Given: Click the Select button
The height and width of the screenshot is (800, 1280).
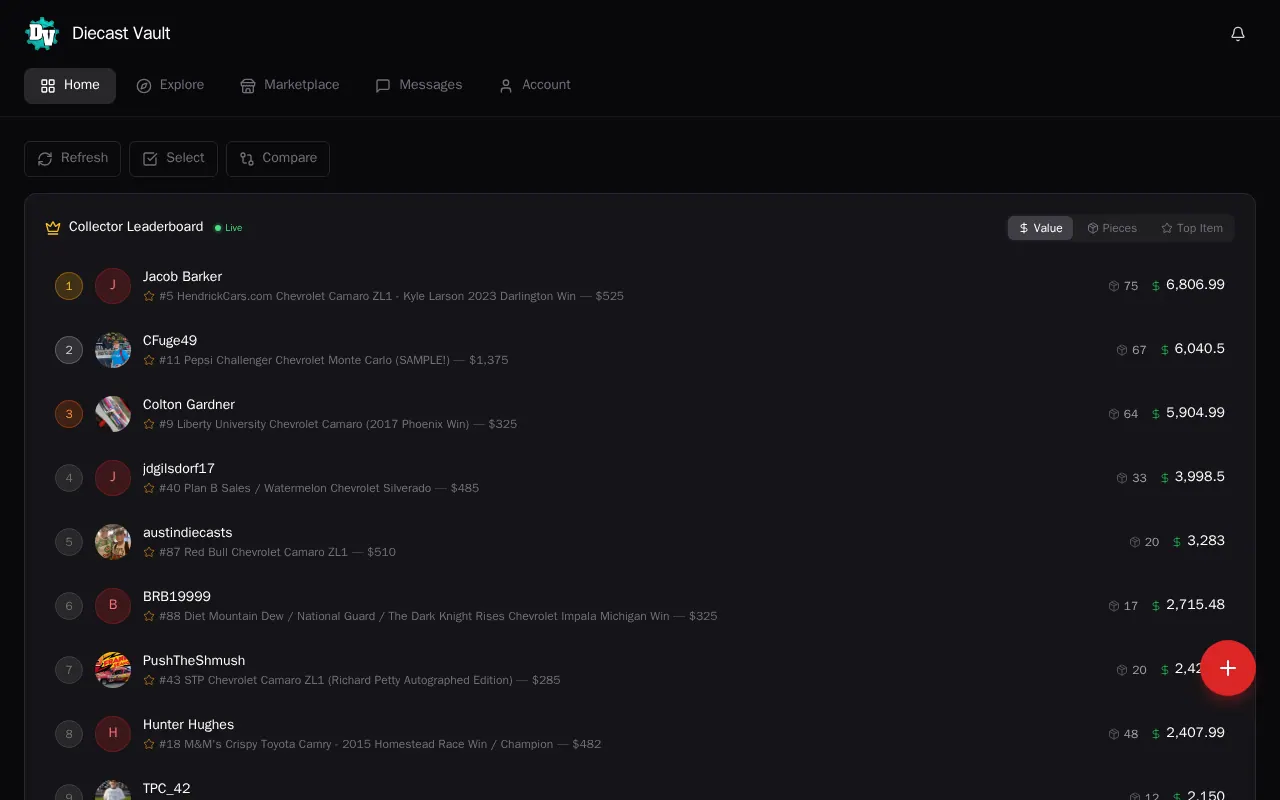Looking at the screenshot, I should (x=173, y=159).
